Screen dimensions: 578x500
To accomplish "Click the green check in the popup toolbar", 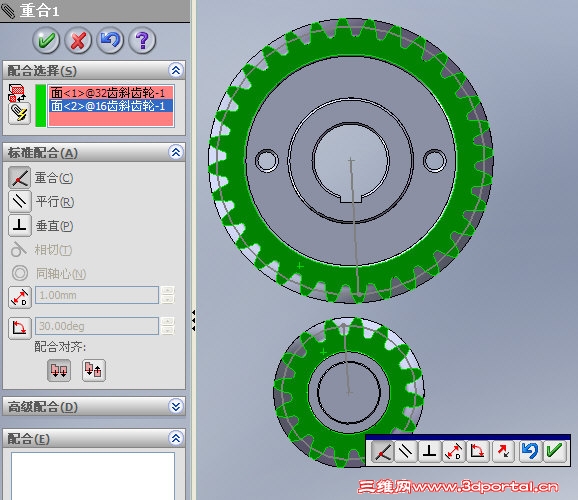I will point(554,451).
